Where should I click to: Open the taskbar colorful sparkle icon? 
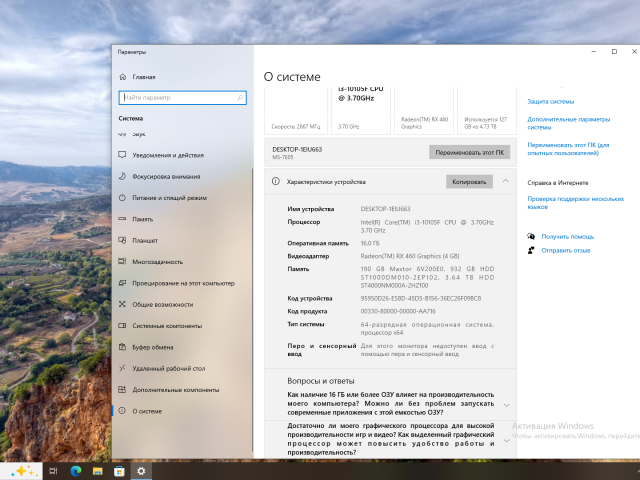(24, 471)
